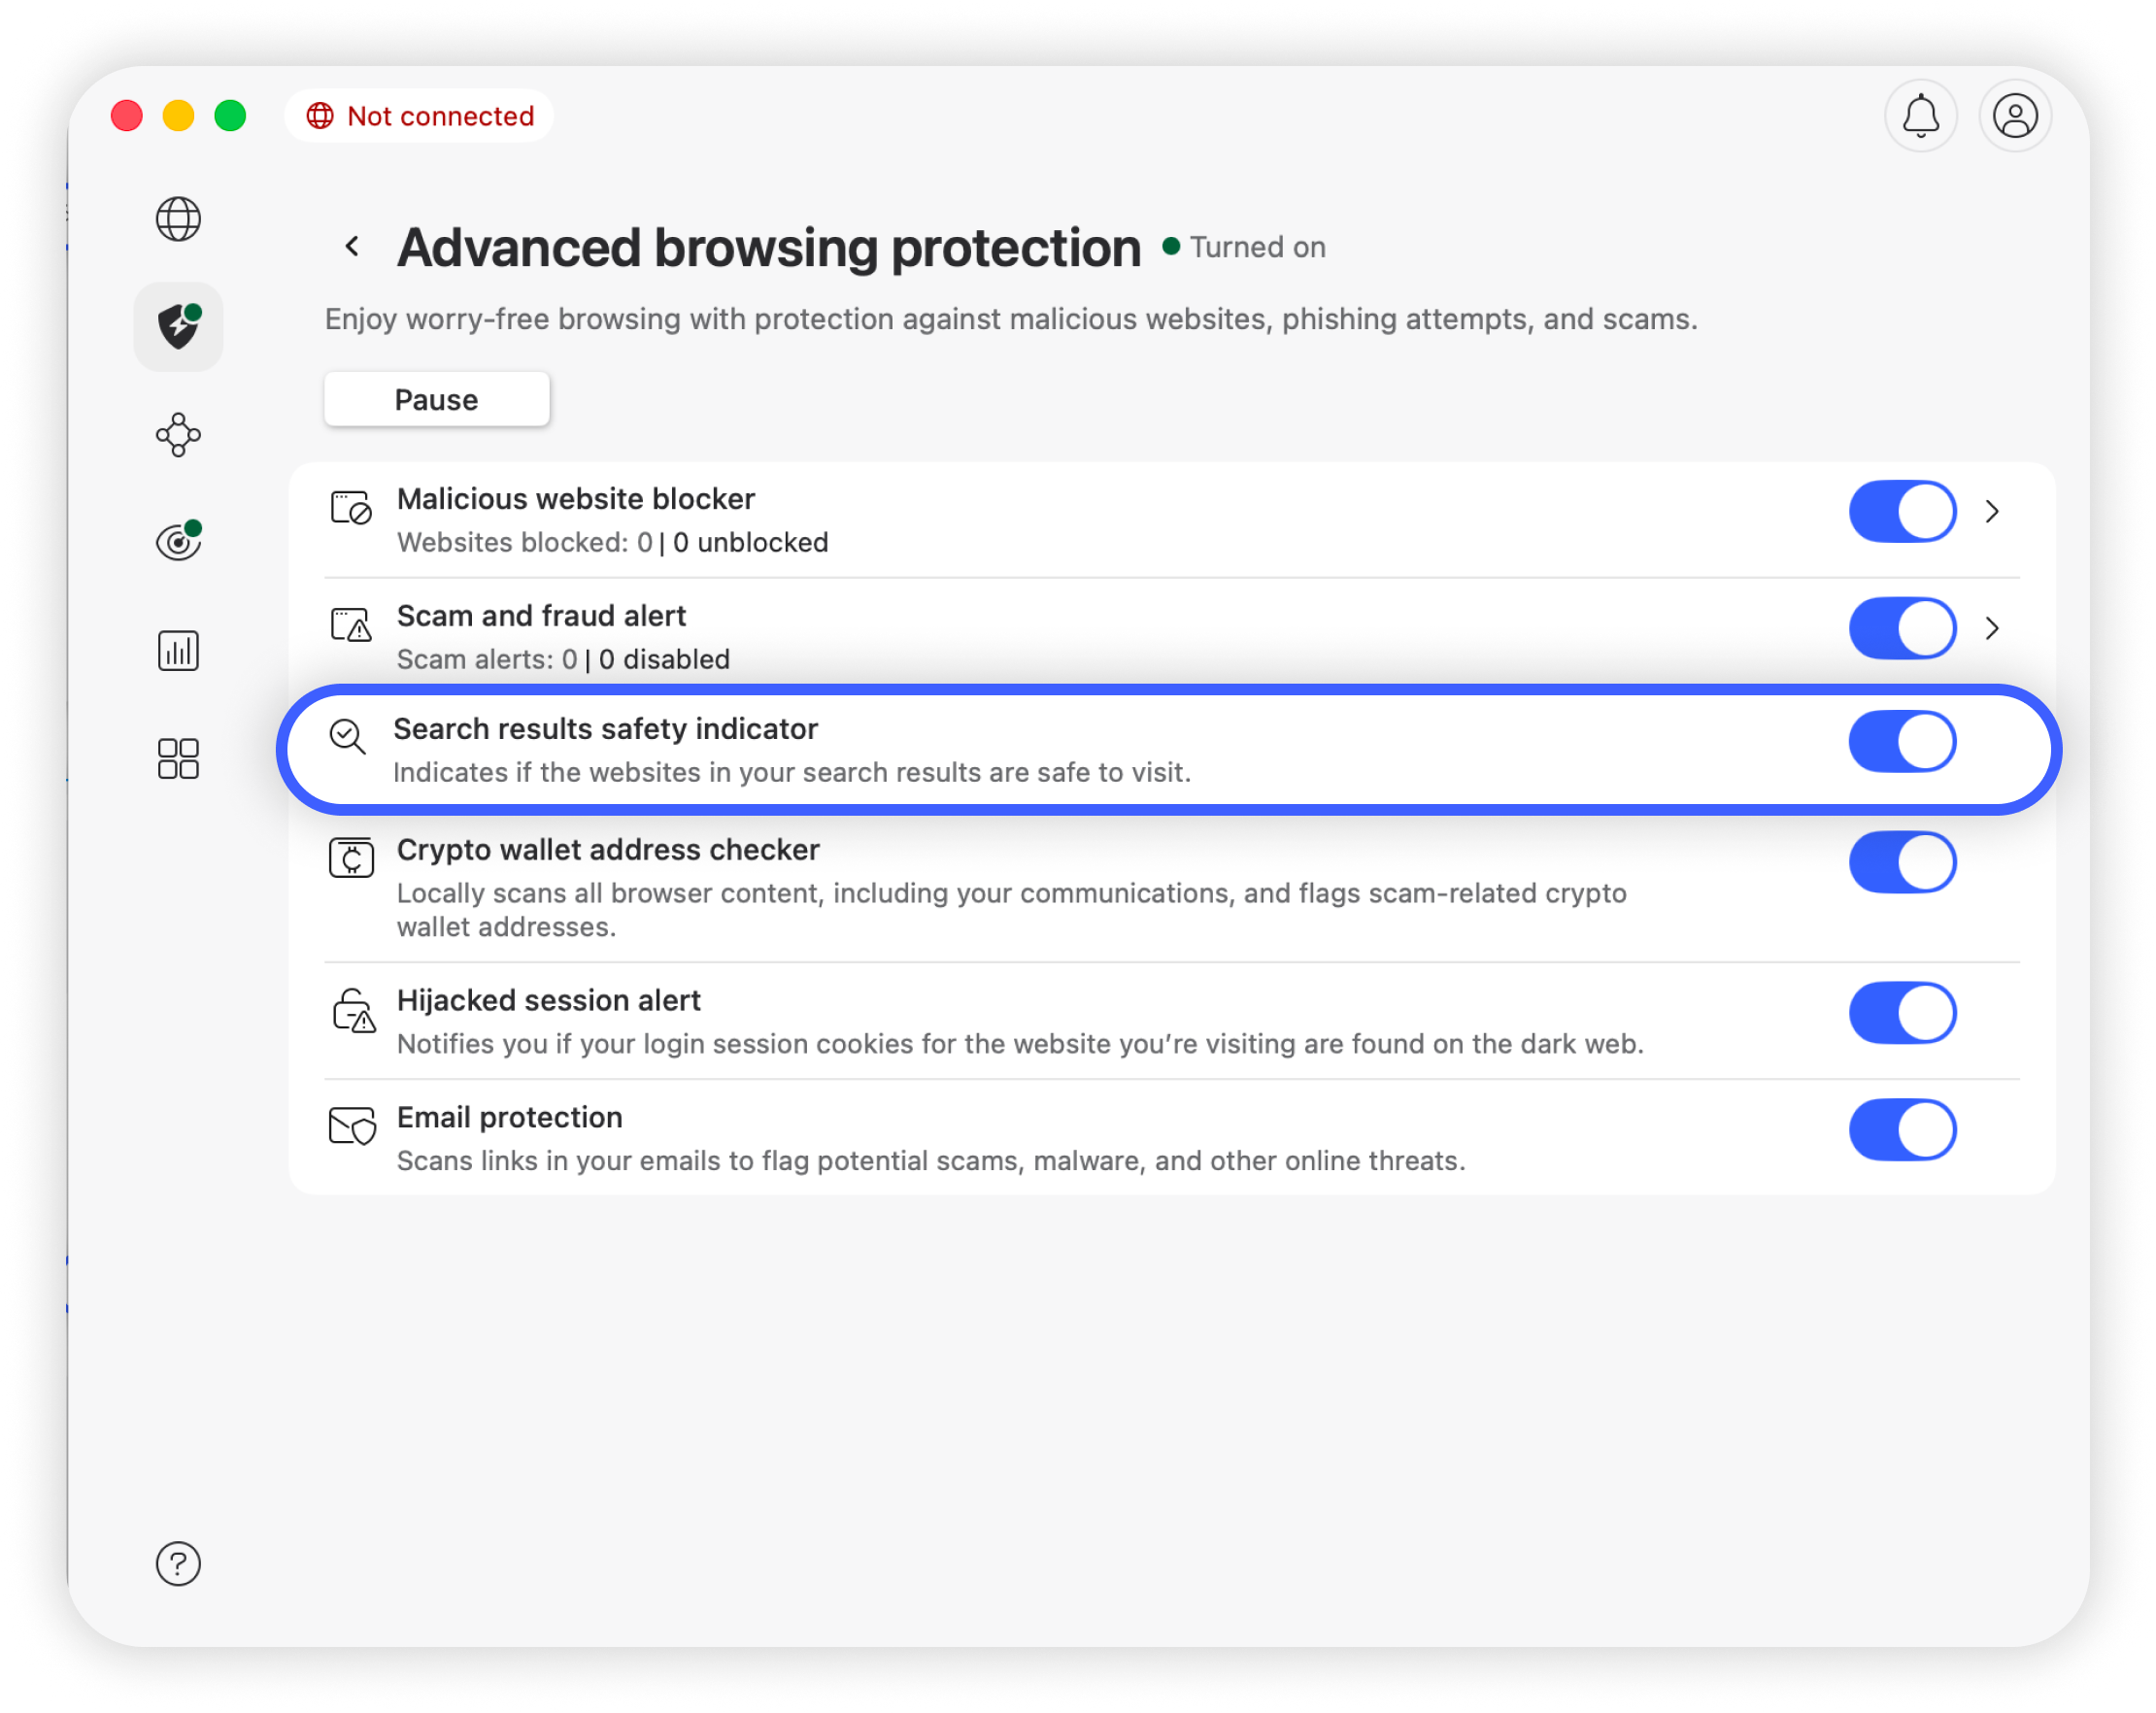Image resolution: width=2156 pixels, height=1713 pixels.
Task: Toggle the Email protection switch
Action: (1902, 1130)
